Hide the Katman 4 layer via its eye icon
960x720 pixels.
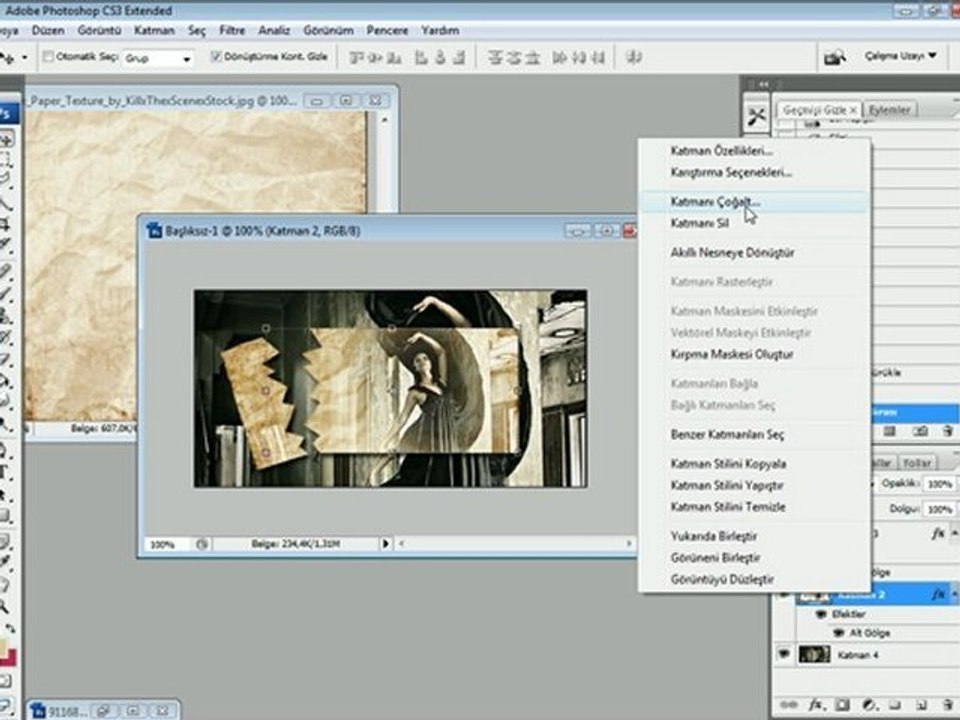[x=784, y=654]
